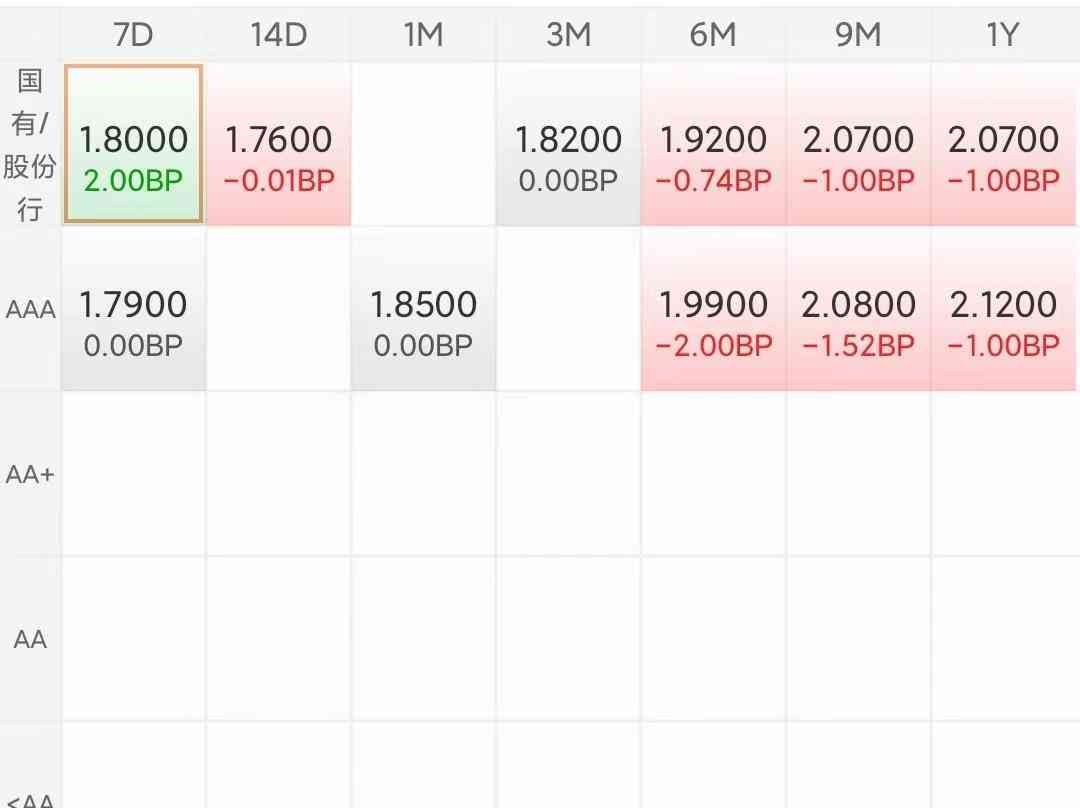Click the AA rating row label

click(x=30, y=639)
